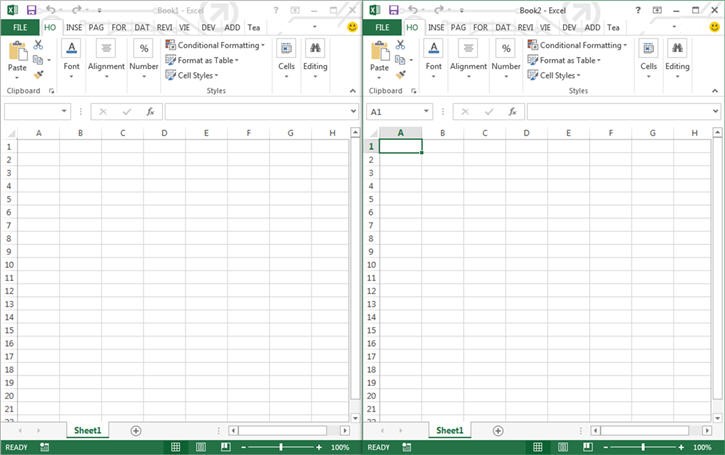
Task: Select the Sheet1 tab in Book1 window
Action: [x=87, y=430]
